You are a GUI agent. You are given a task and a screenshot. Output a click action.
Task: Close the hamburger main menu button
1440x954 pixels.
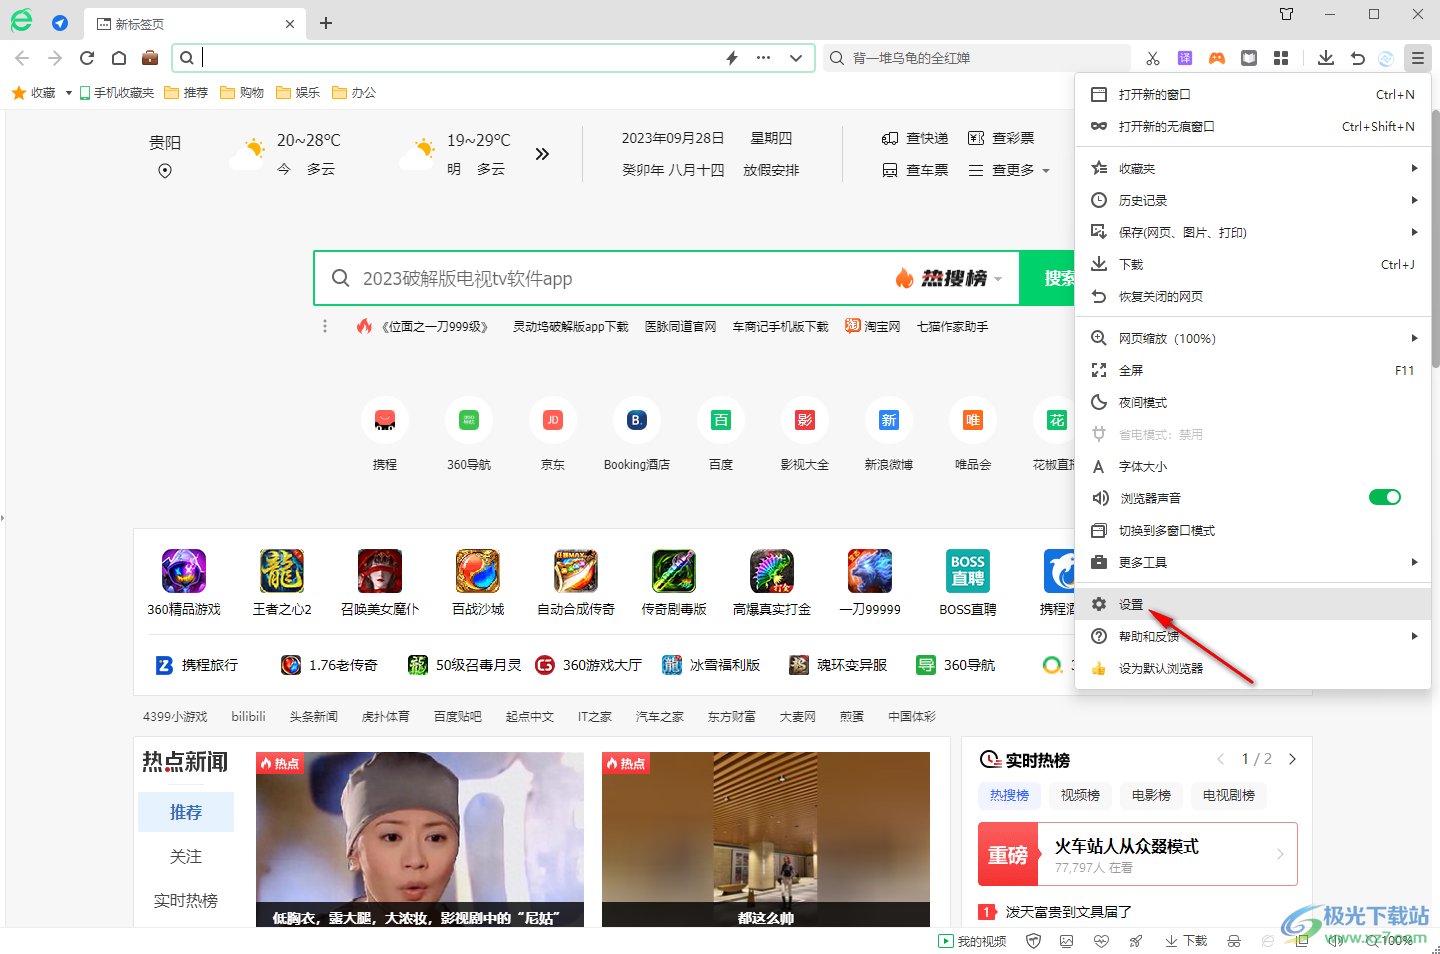click(x=1418, y=58)
